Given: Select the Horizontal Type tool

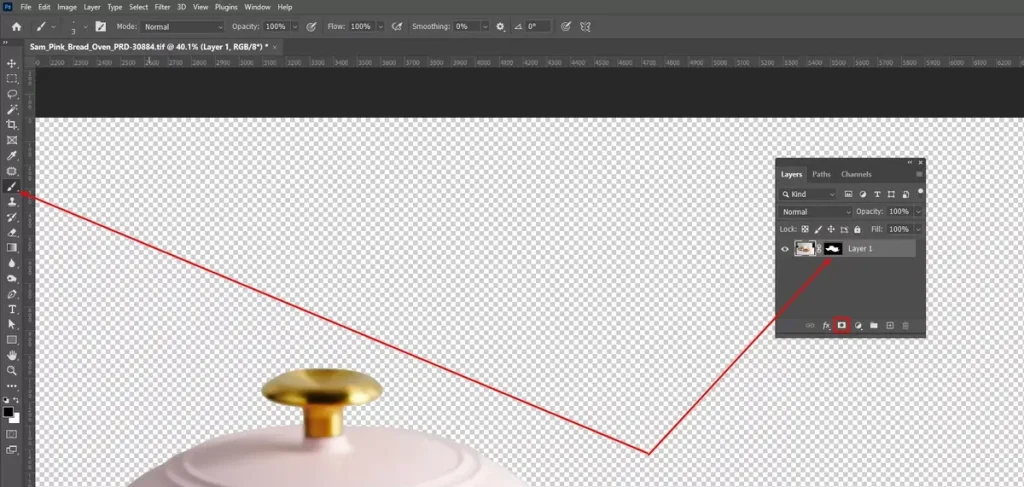Looking at the screenshot, I should (x=12, y=309).
